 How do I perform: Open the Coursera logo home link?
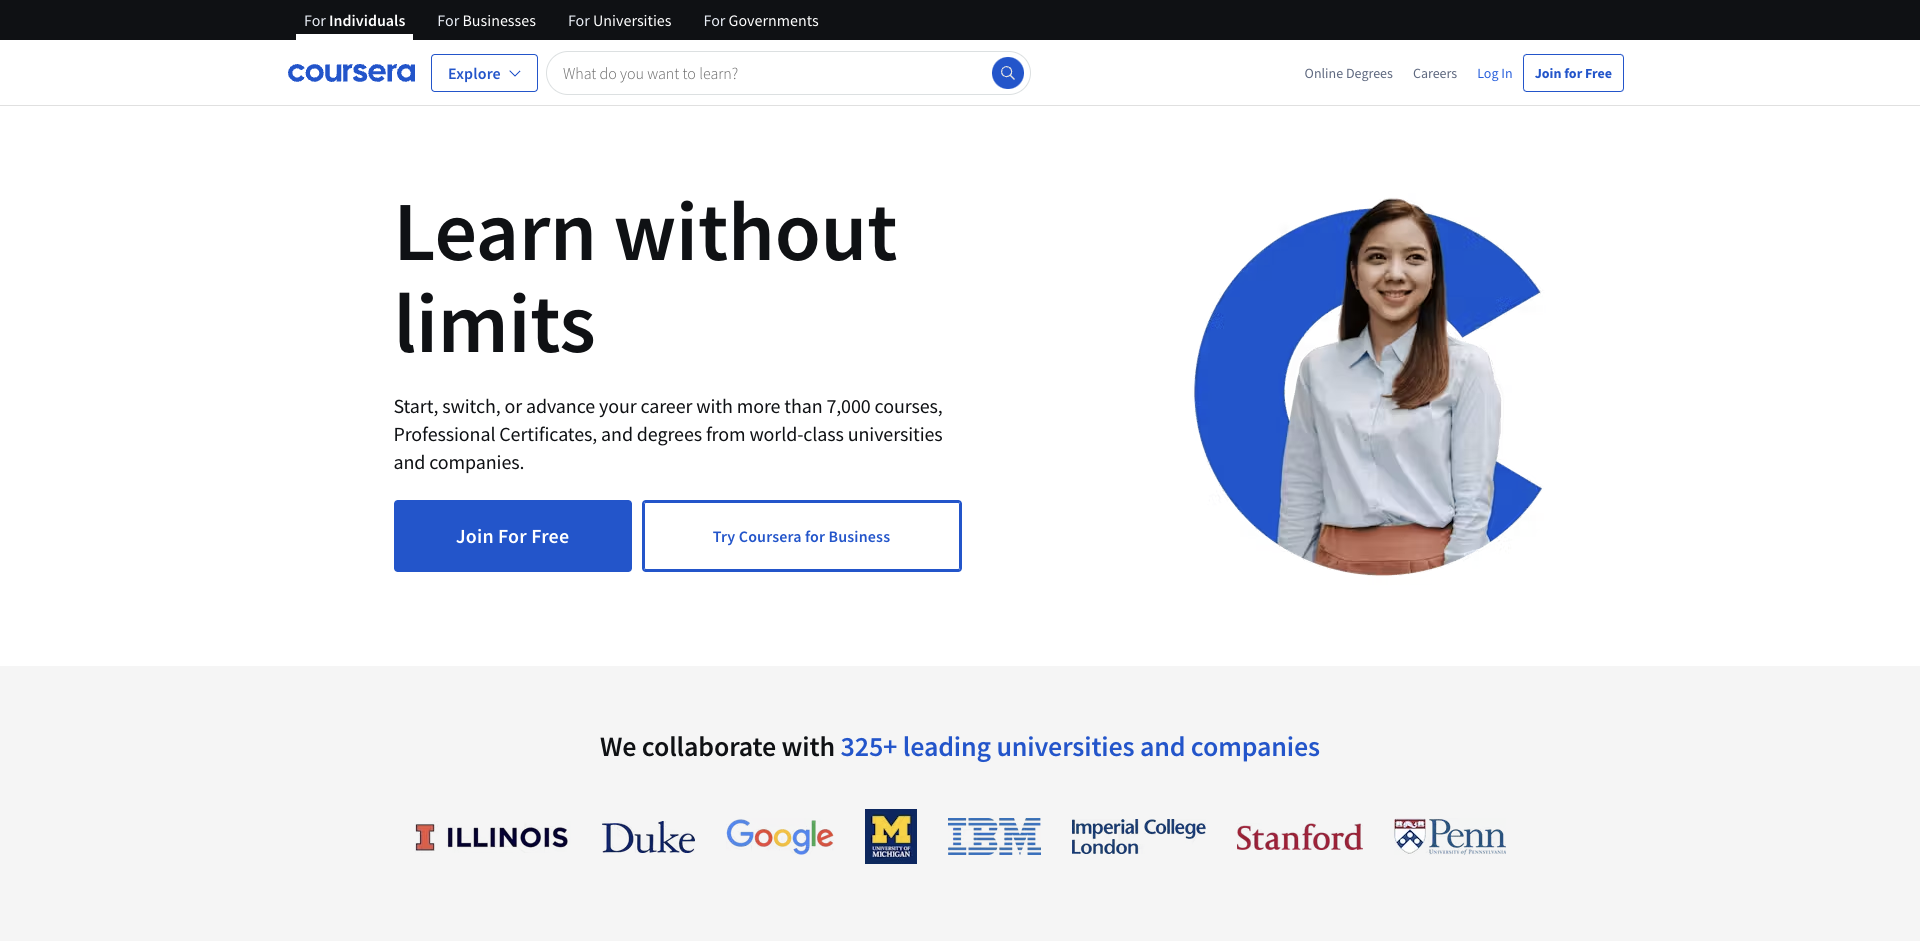(351, 73)
